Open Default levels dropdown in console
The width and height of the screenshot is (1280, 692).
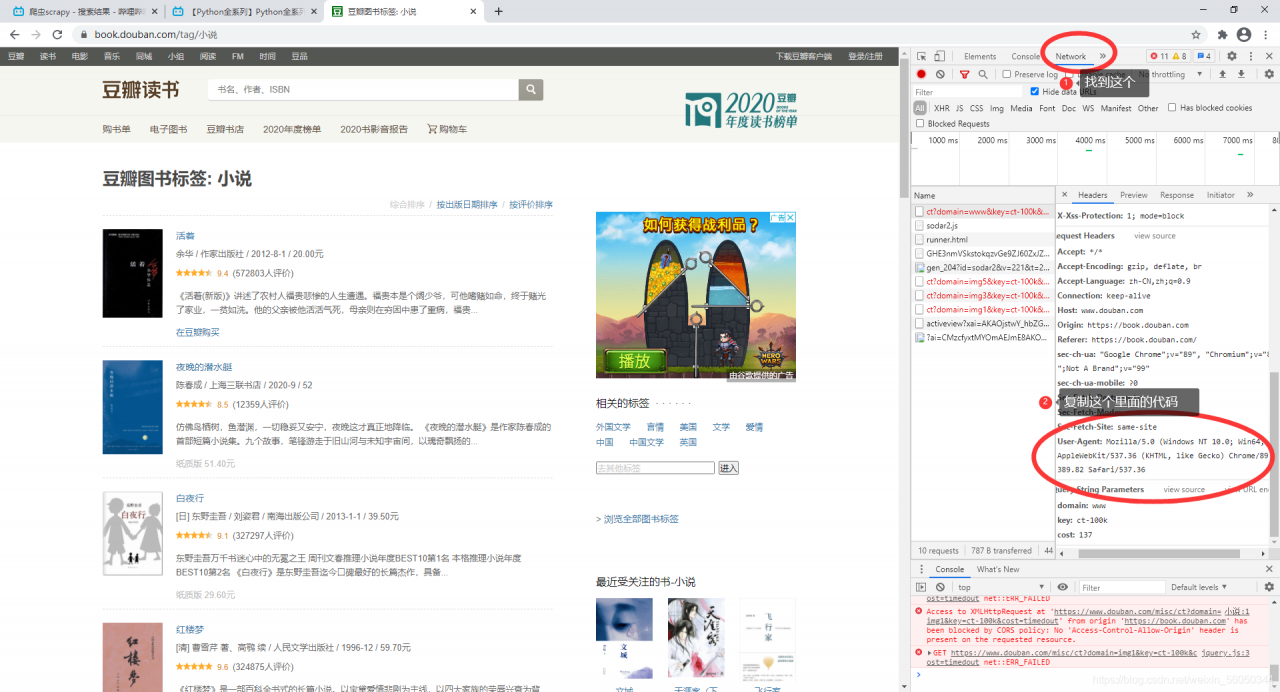click(1199, 587)
